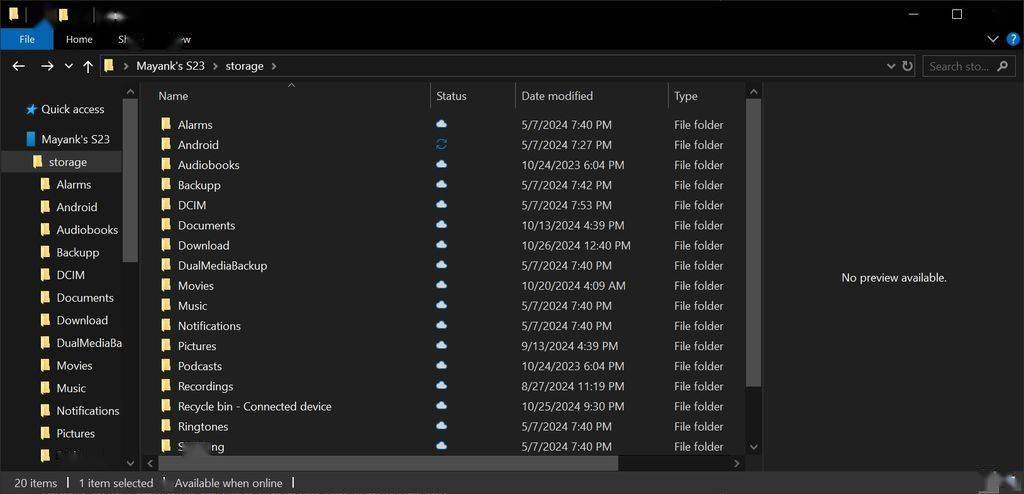The height and width of the screenshot is (494, 1024).
Task: Sort by Date modified column header
Action: click(557, 96)
